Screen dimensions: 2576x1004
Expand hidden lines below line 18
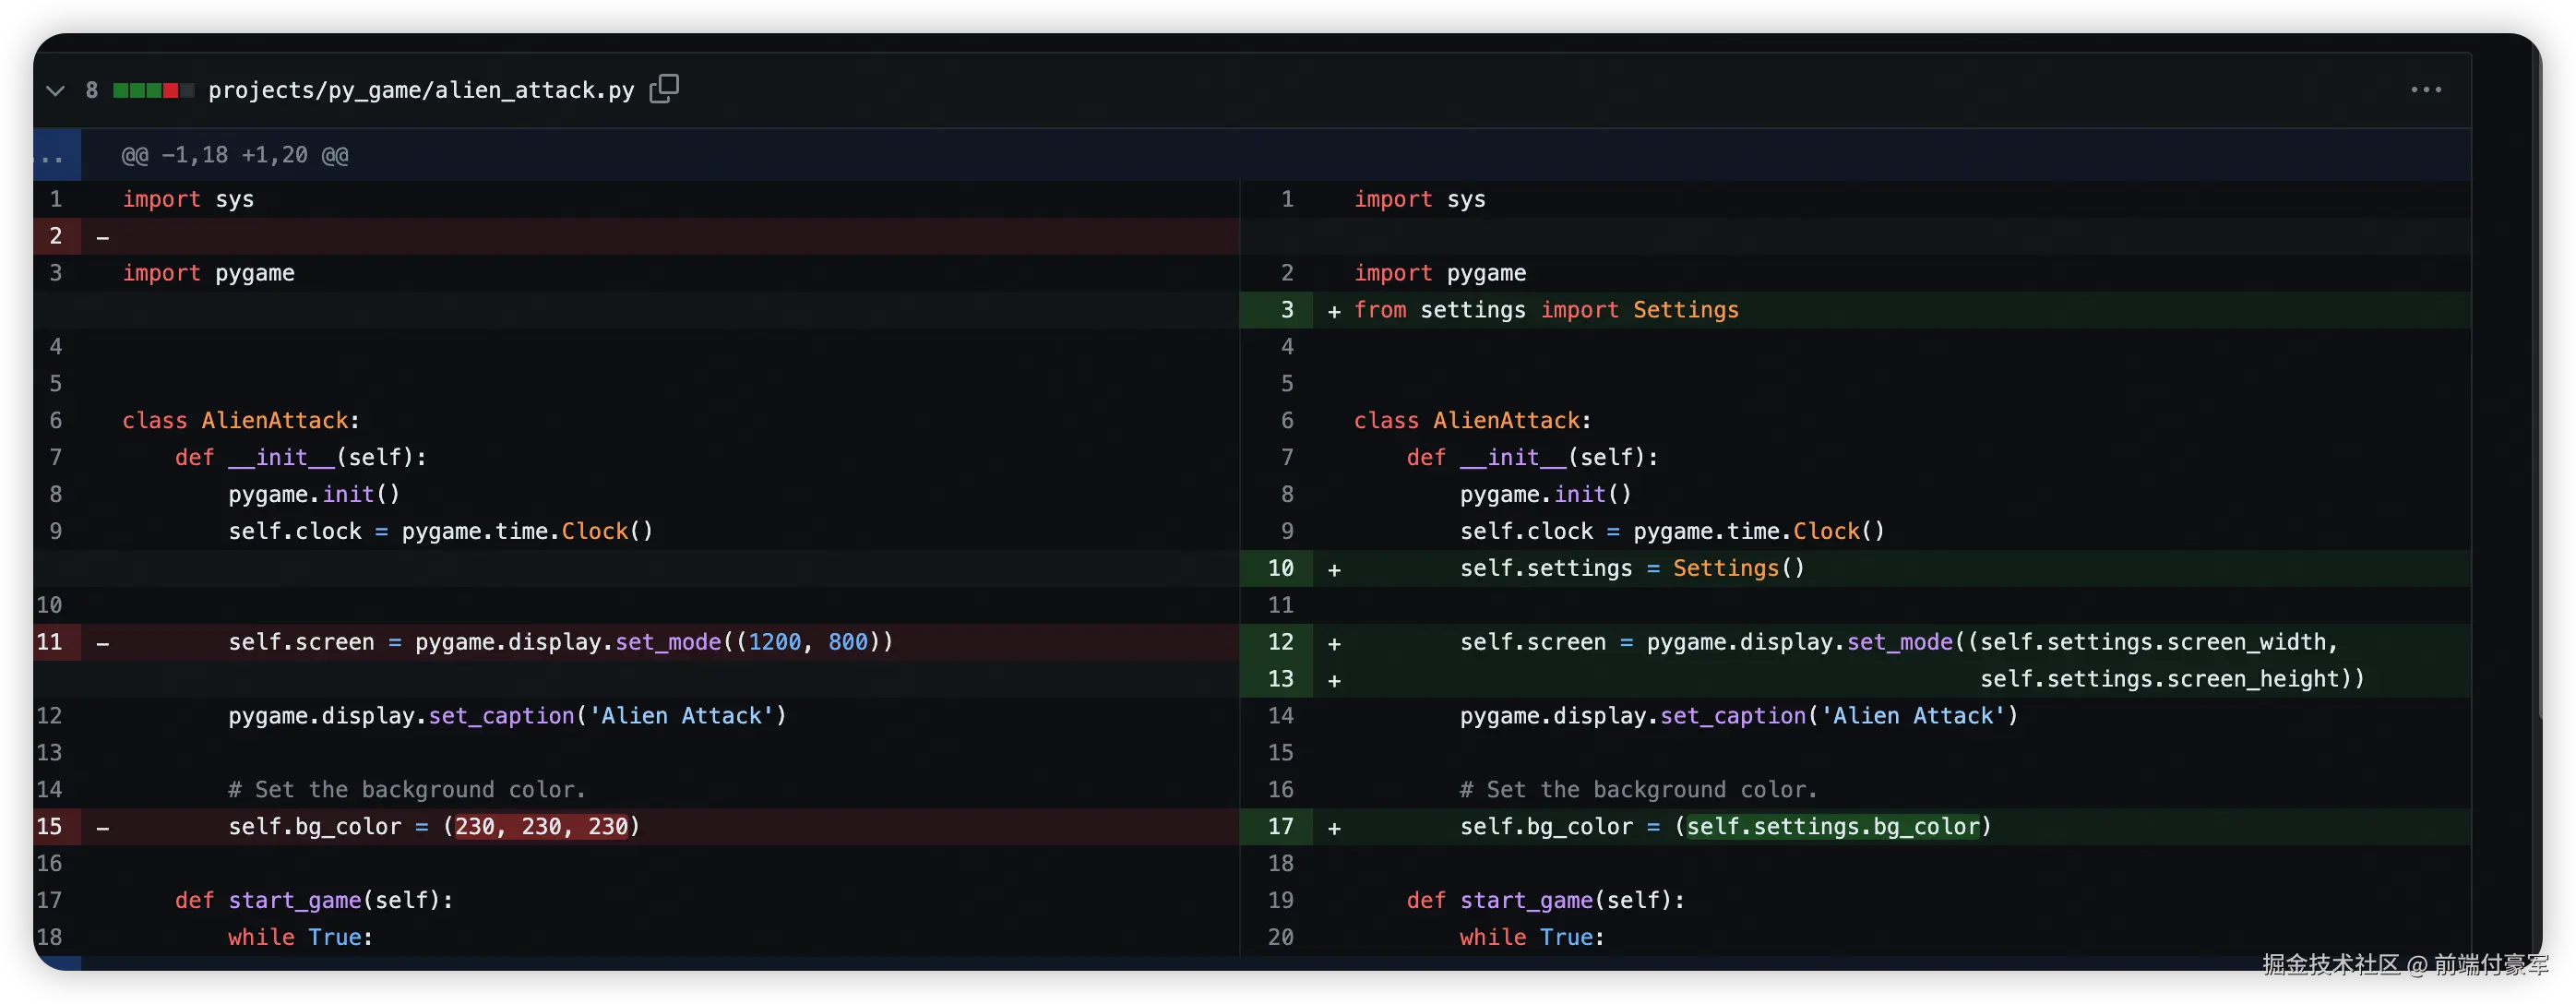click(x=56, y=963)
